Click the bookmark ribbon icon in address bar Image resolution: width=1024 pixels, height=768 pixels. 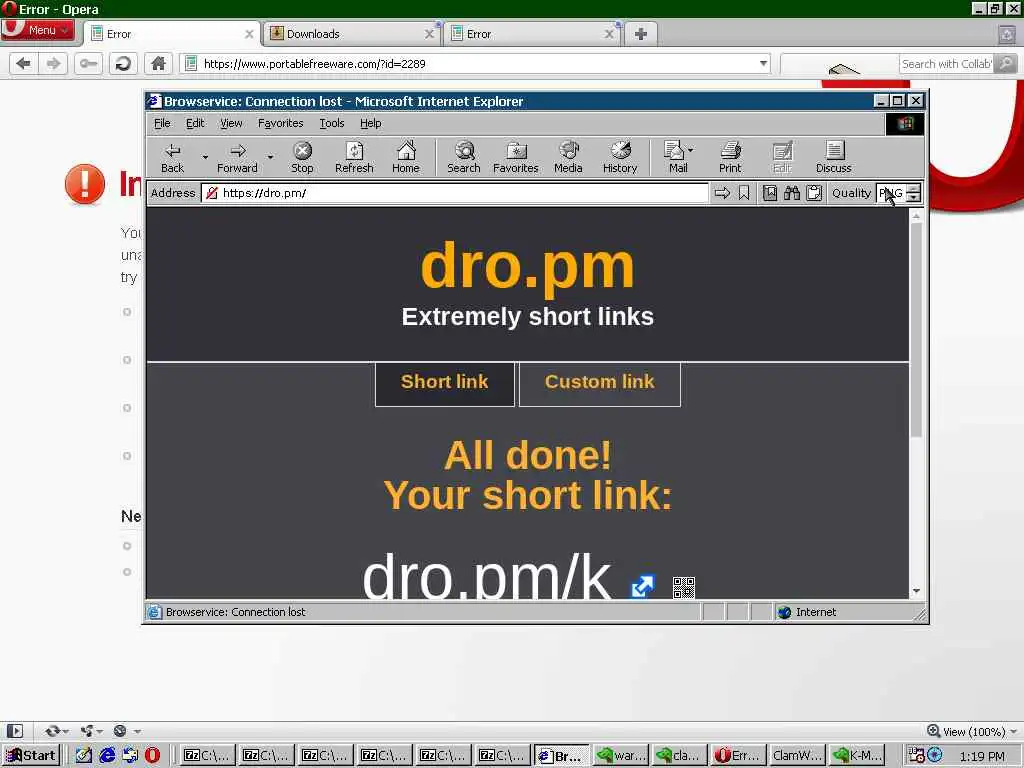(744, 193)
